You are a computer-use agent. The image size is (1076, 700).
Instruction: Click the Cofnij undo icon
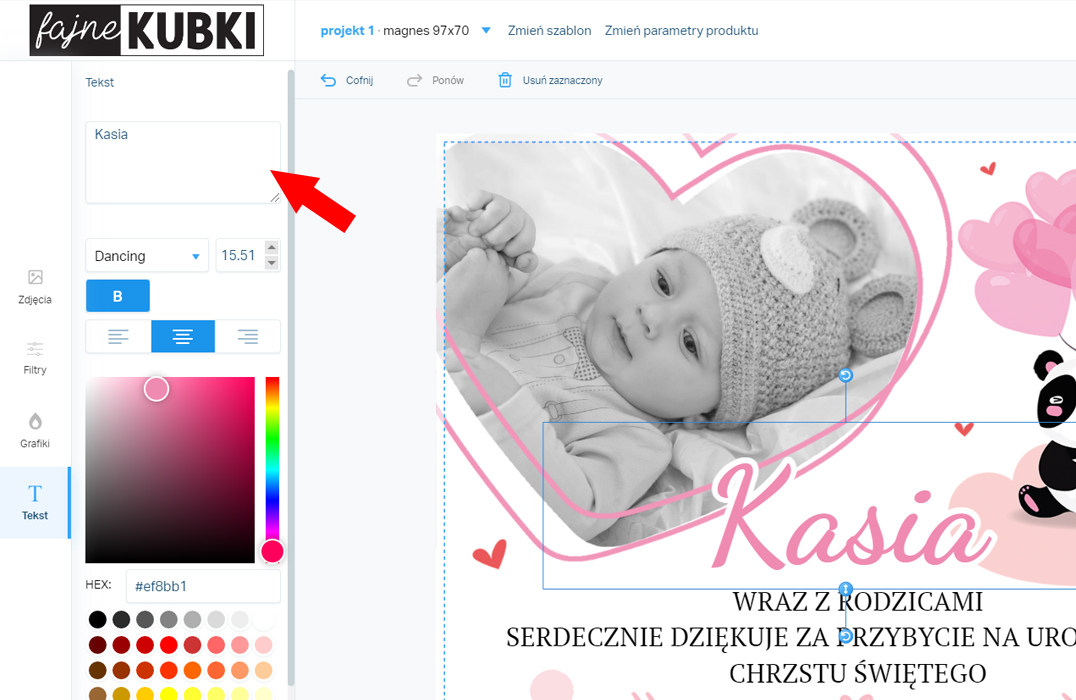[x=328, y=80]
